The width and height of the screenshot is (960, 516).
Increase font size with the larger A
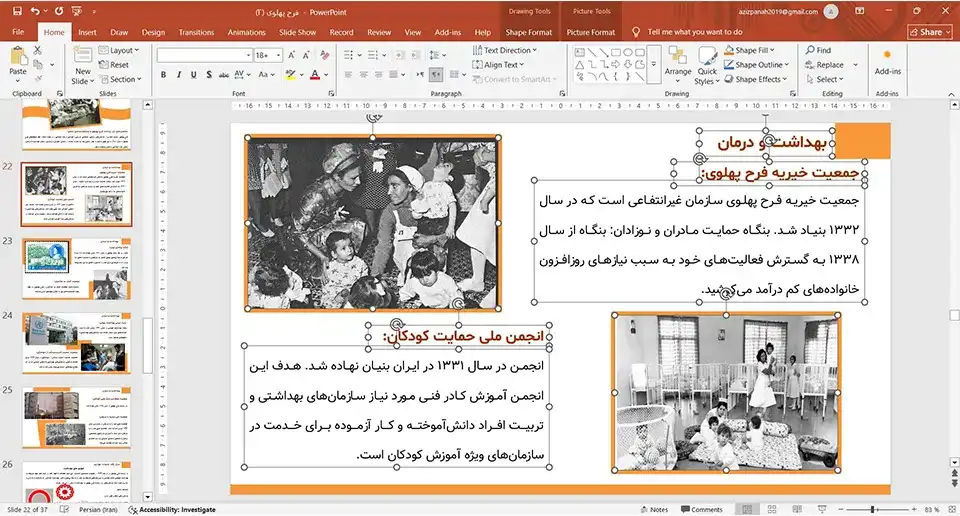click(291, 55)
